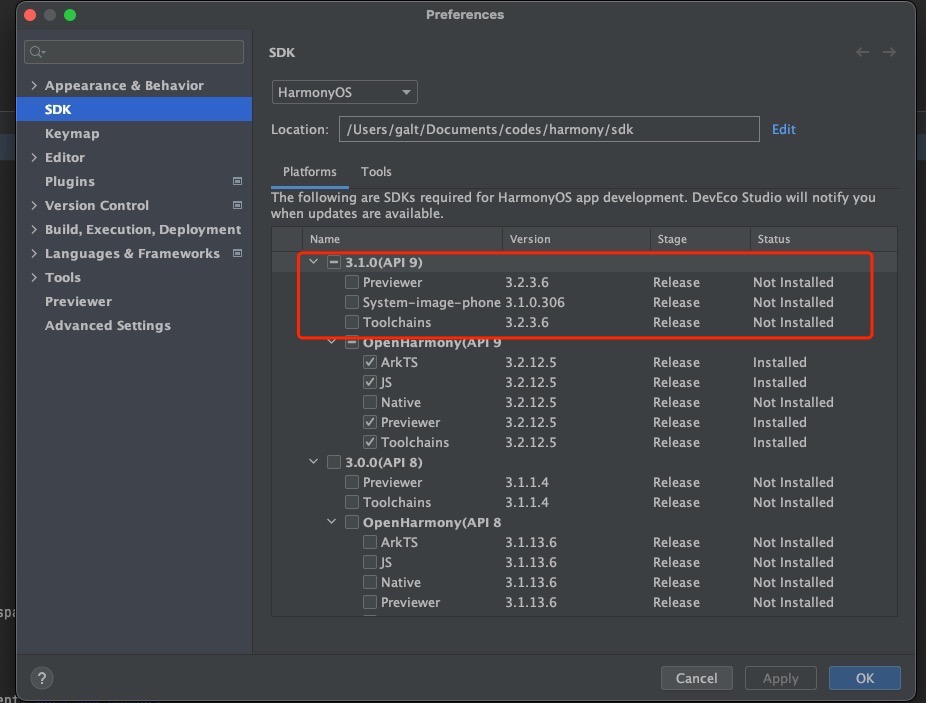This screenshot has width=926, height=703.
Task: Open Advanced Settings
Action: pyautogui.click(x=107, y=326)
